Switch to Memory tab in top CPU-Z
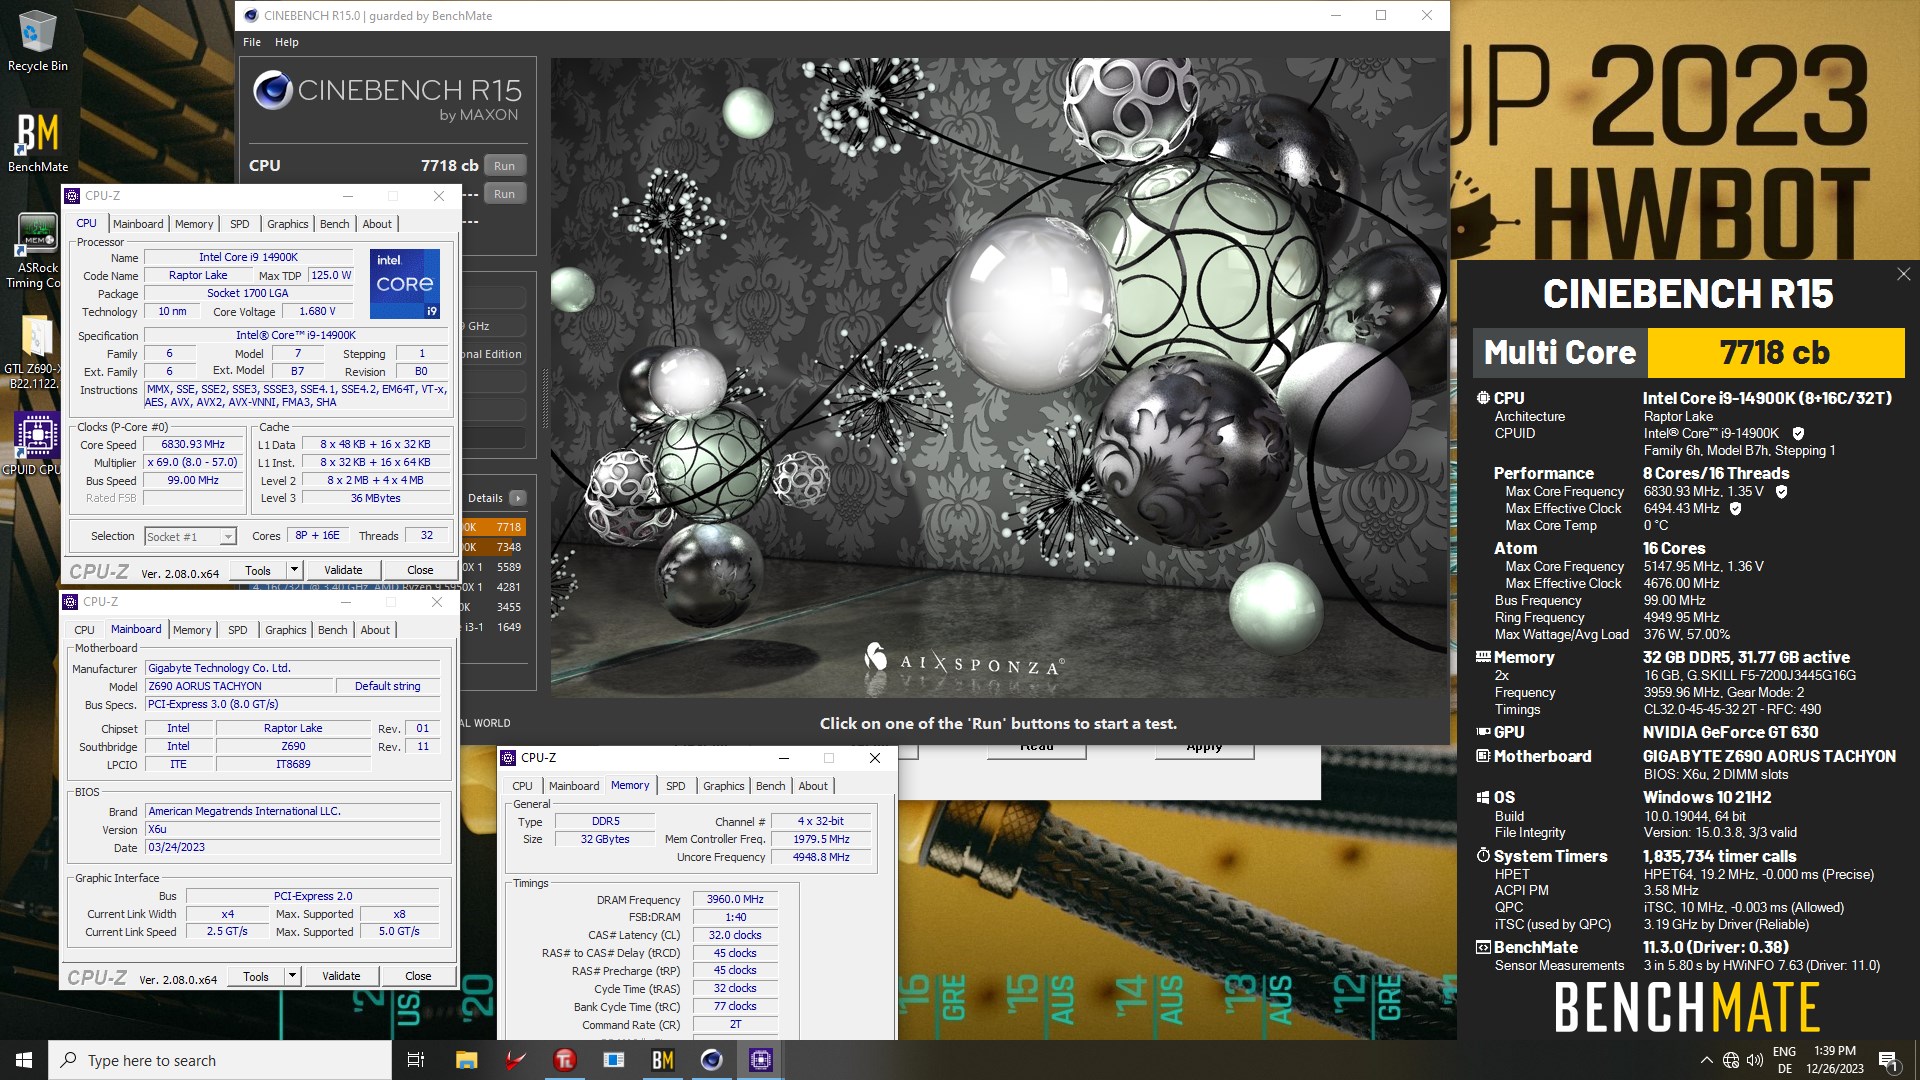This screenshot has height=1080, width=1920. 194,224
